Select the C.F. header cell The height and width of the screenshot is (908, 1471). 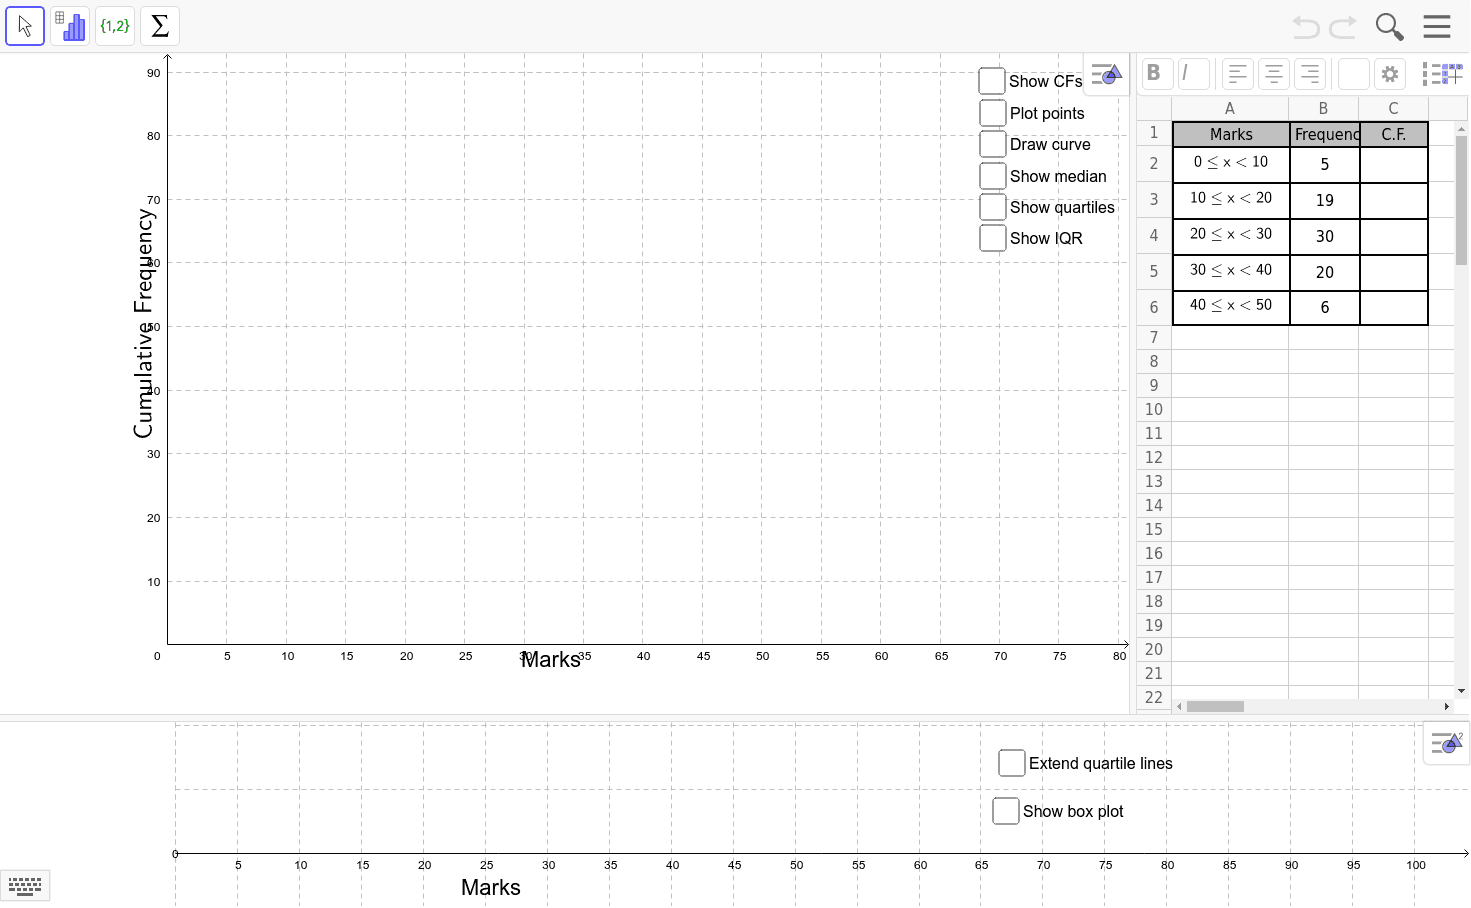1394,134
